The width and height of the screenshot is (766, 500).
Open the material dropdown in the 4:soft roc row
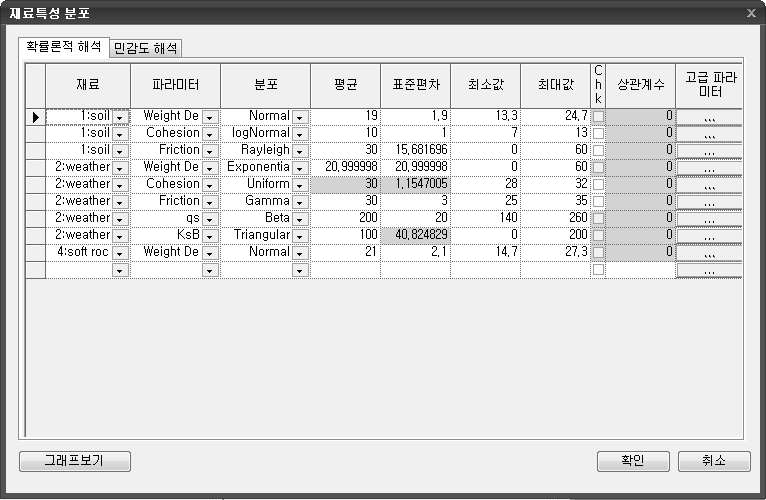[x=120, y=252]
